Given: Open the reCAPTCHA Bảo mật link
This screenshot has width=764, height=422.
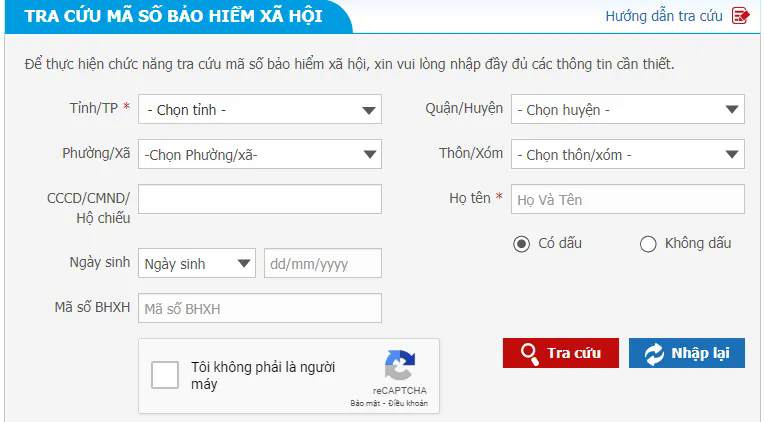Looking at the screenshot, I should 364,403.
